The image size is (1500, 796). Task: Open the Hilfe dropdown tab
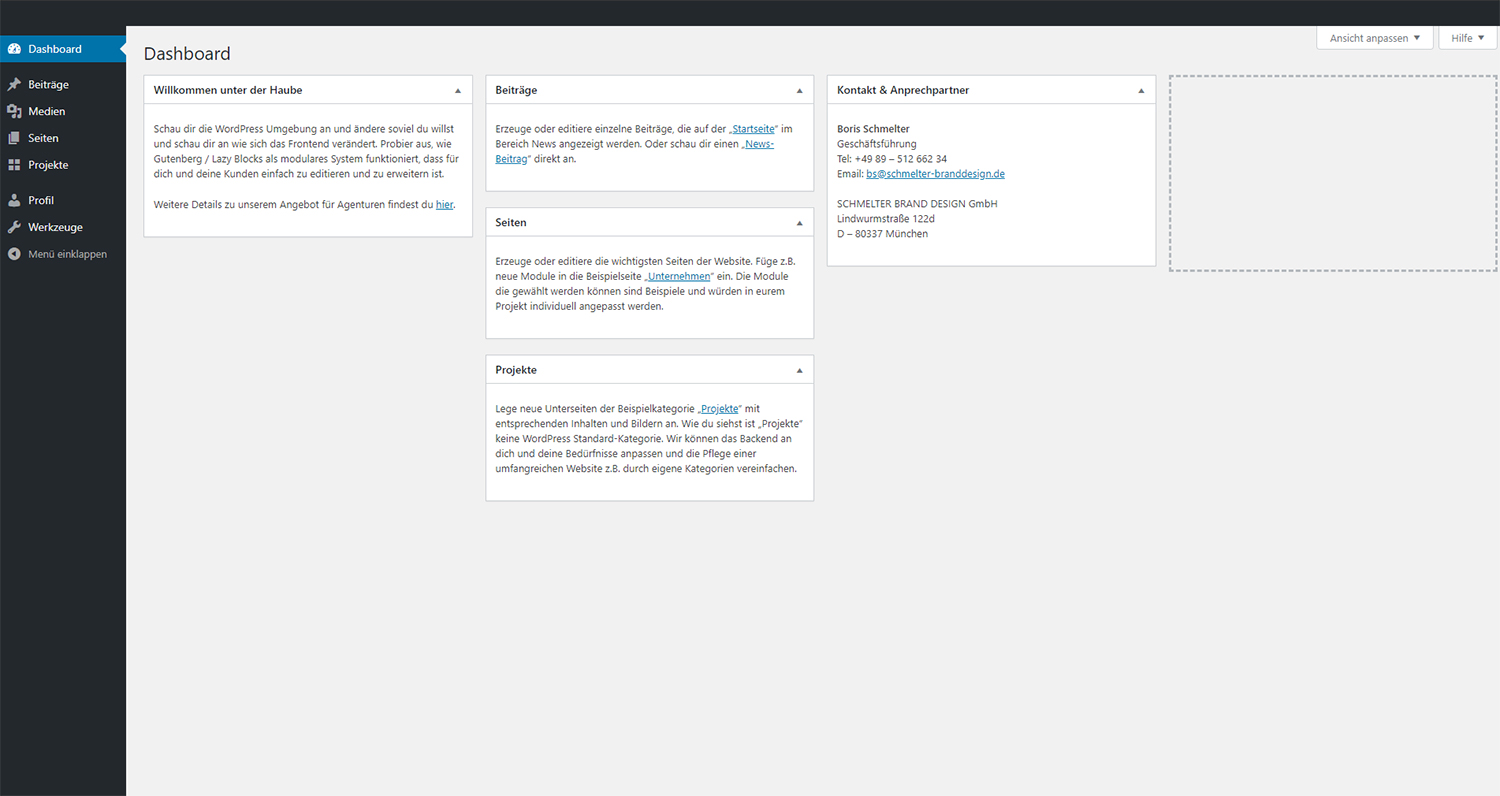[1467, 38]
